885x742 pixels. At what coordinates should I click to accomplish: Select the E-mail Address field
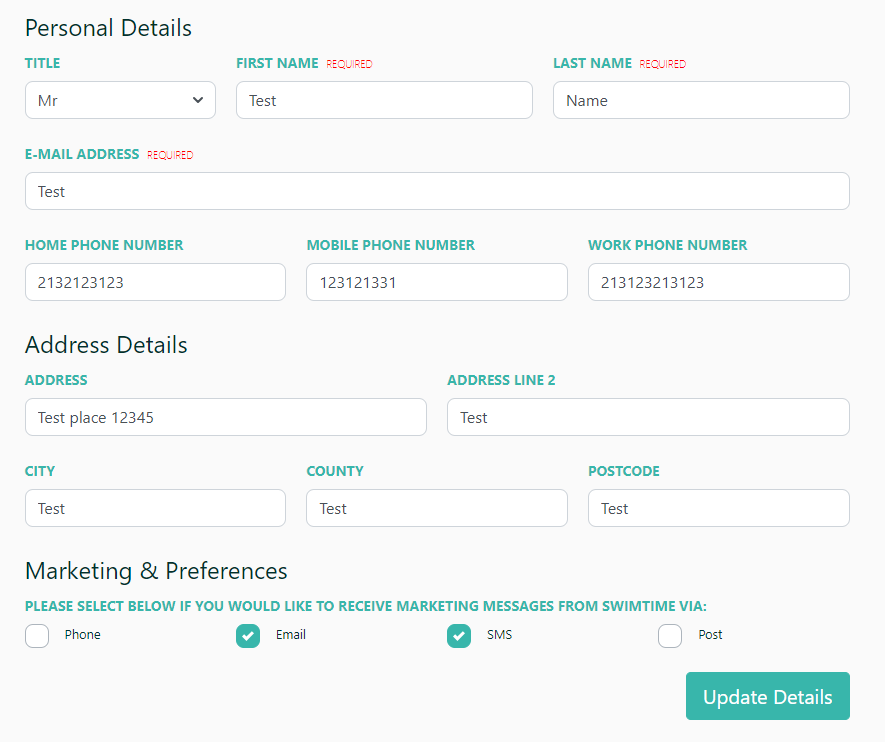coord(437,191)
